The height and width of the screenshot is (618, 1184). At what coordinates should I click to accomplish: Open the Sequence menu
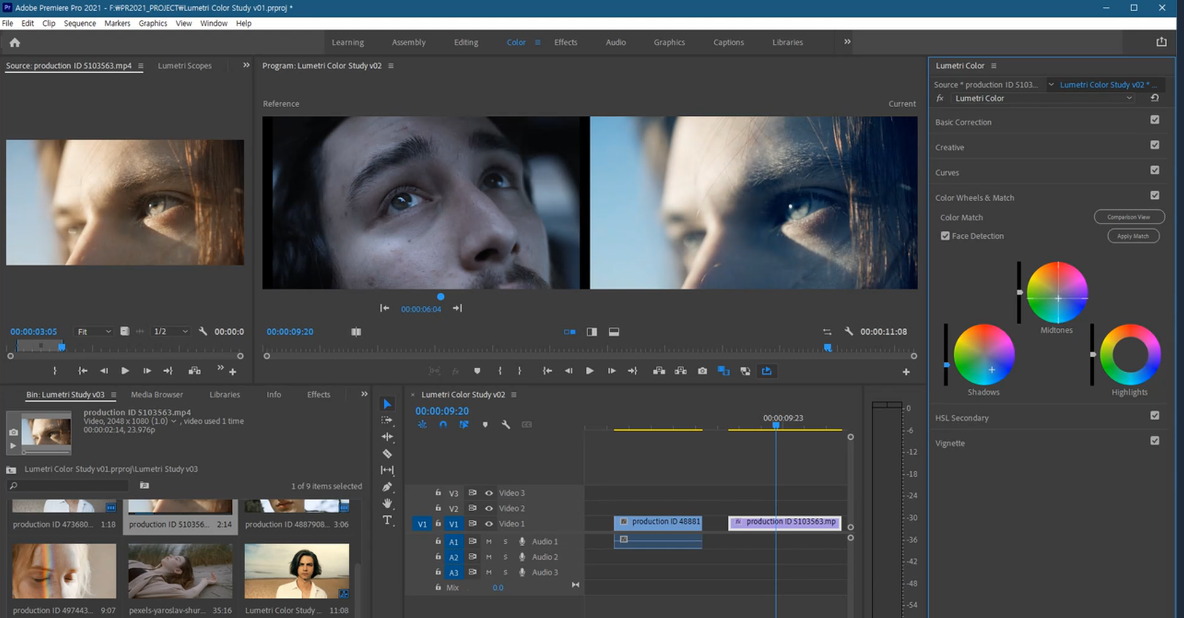80,23
